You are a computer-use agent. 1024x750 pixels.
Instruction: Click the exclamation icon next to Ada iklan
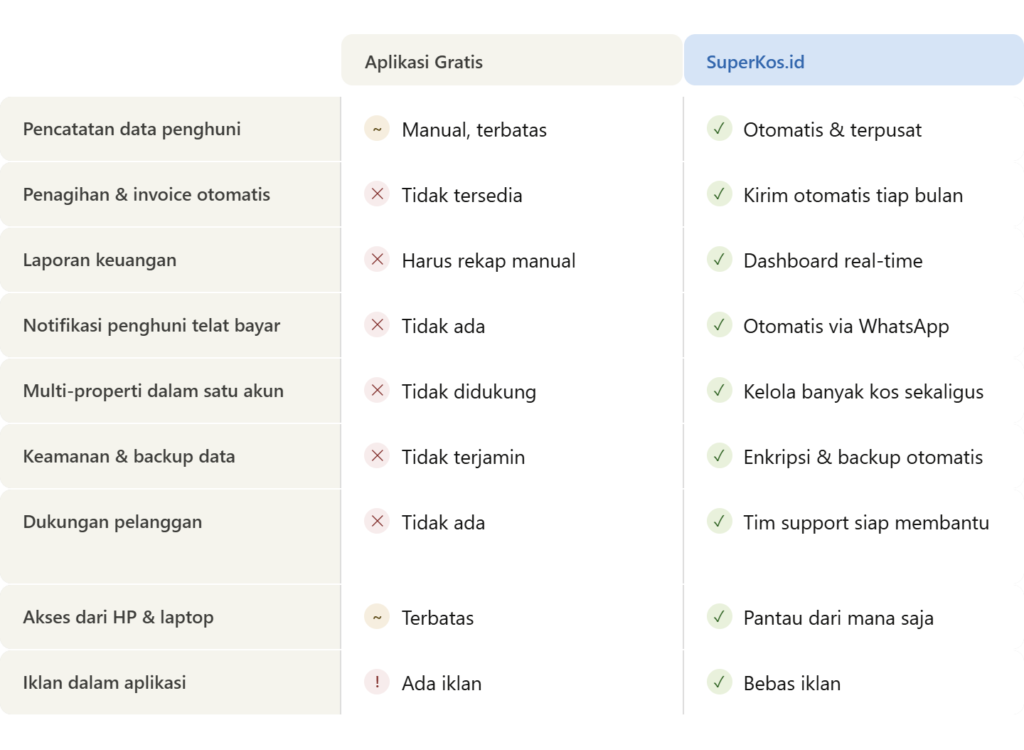377,683
